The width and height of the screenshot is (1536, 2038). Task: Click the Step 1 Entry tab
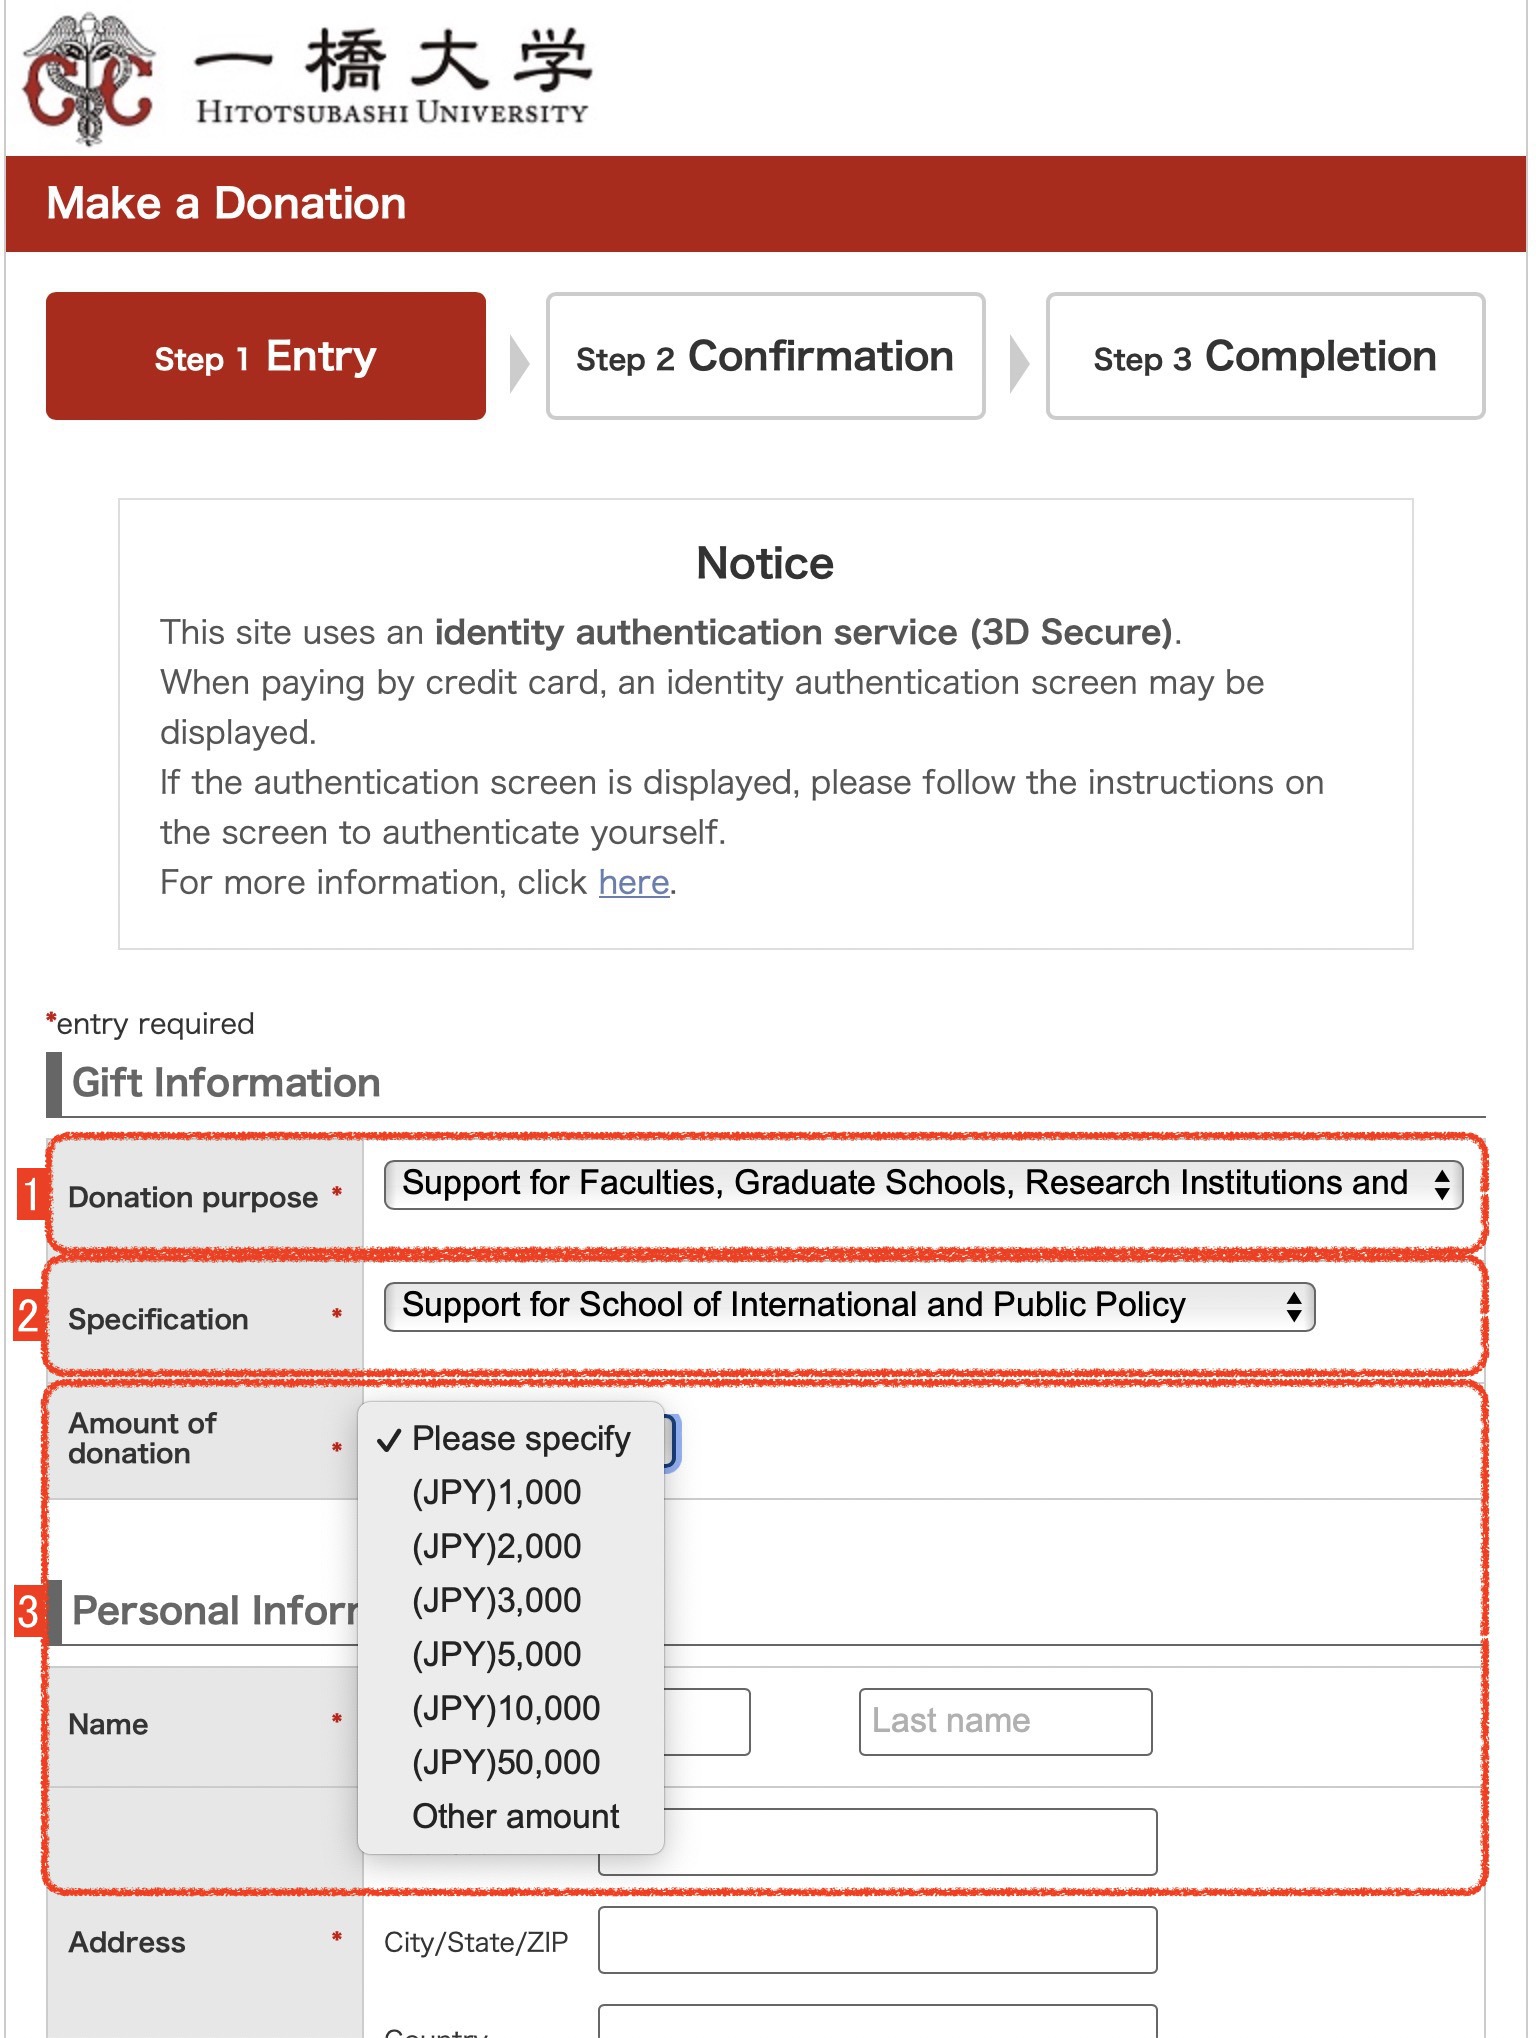tap(266, 356)
